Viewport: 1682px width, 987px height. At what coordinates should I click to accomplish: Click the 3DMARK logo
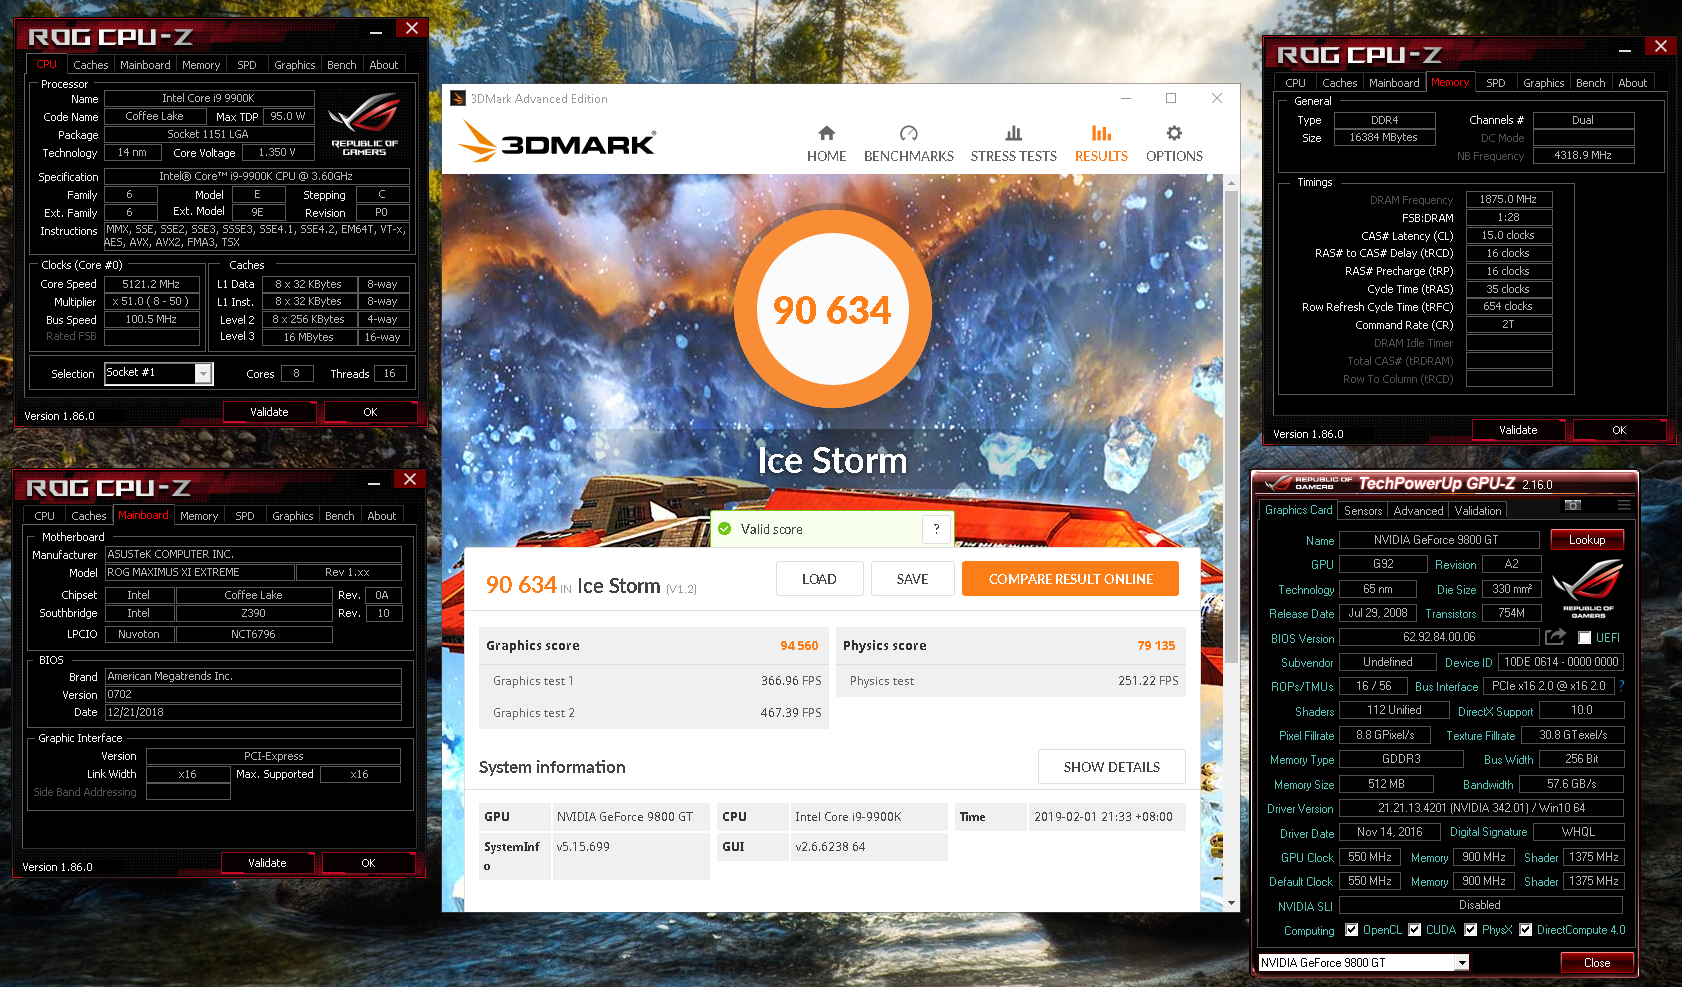557,142
